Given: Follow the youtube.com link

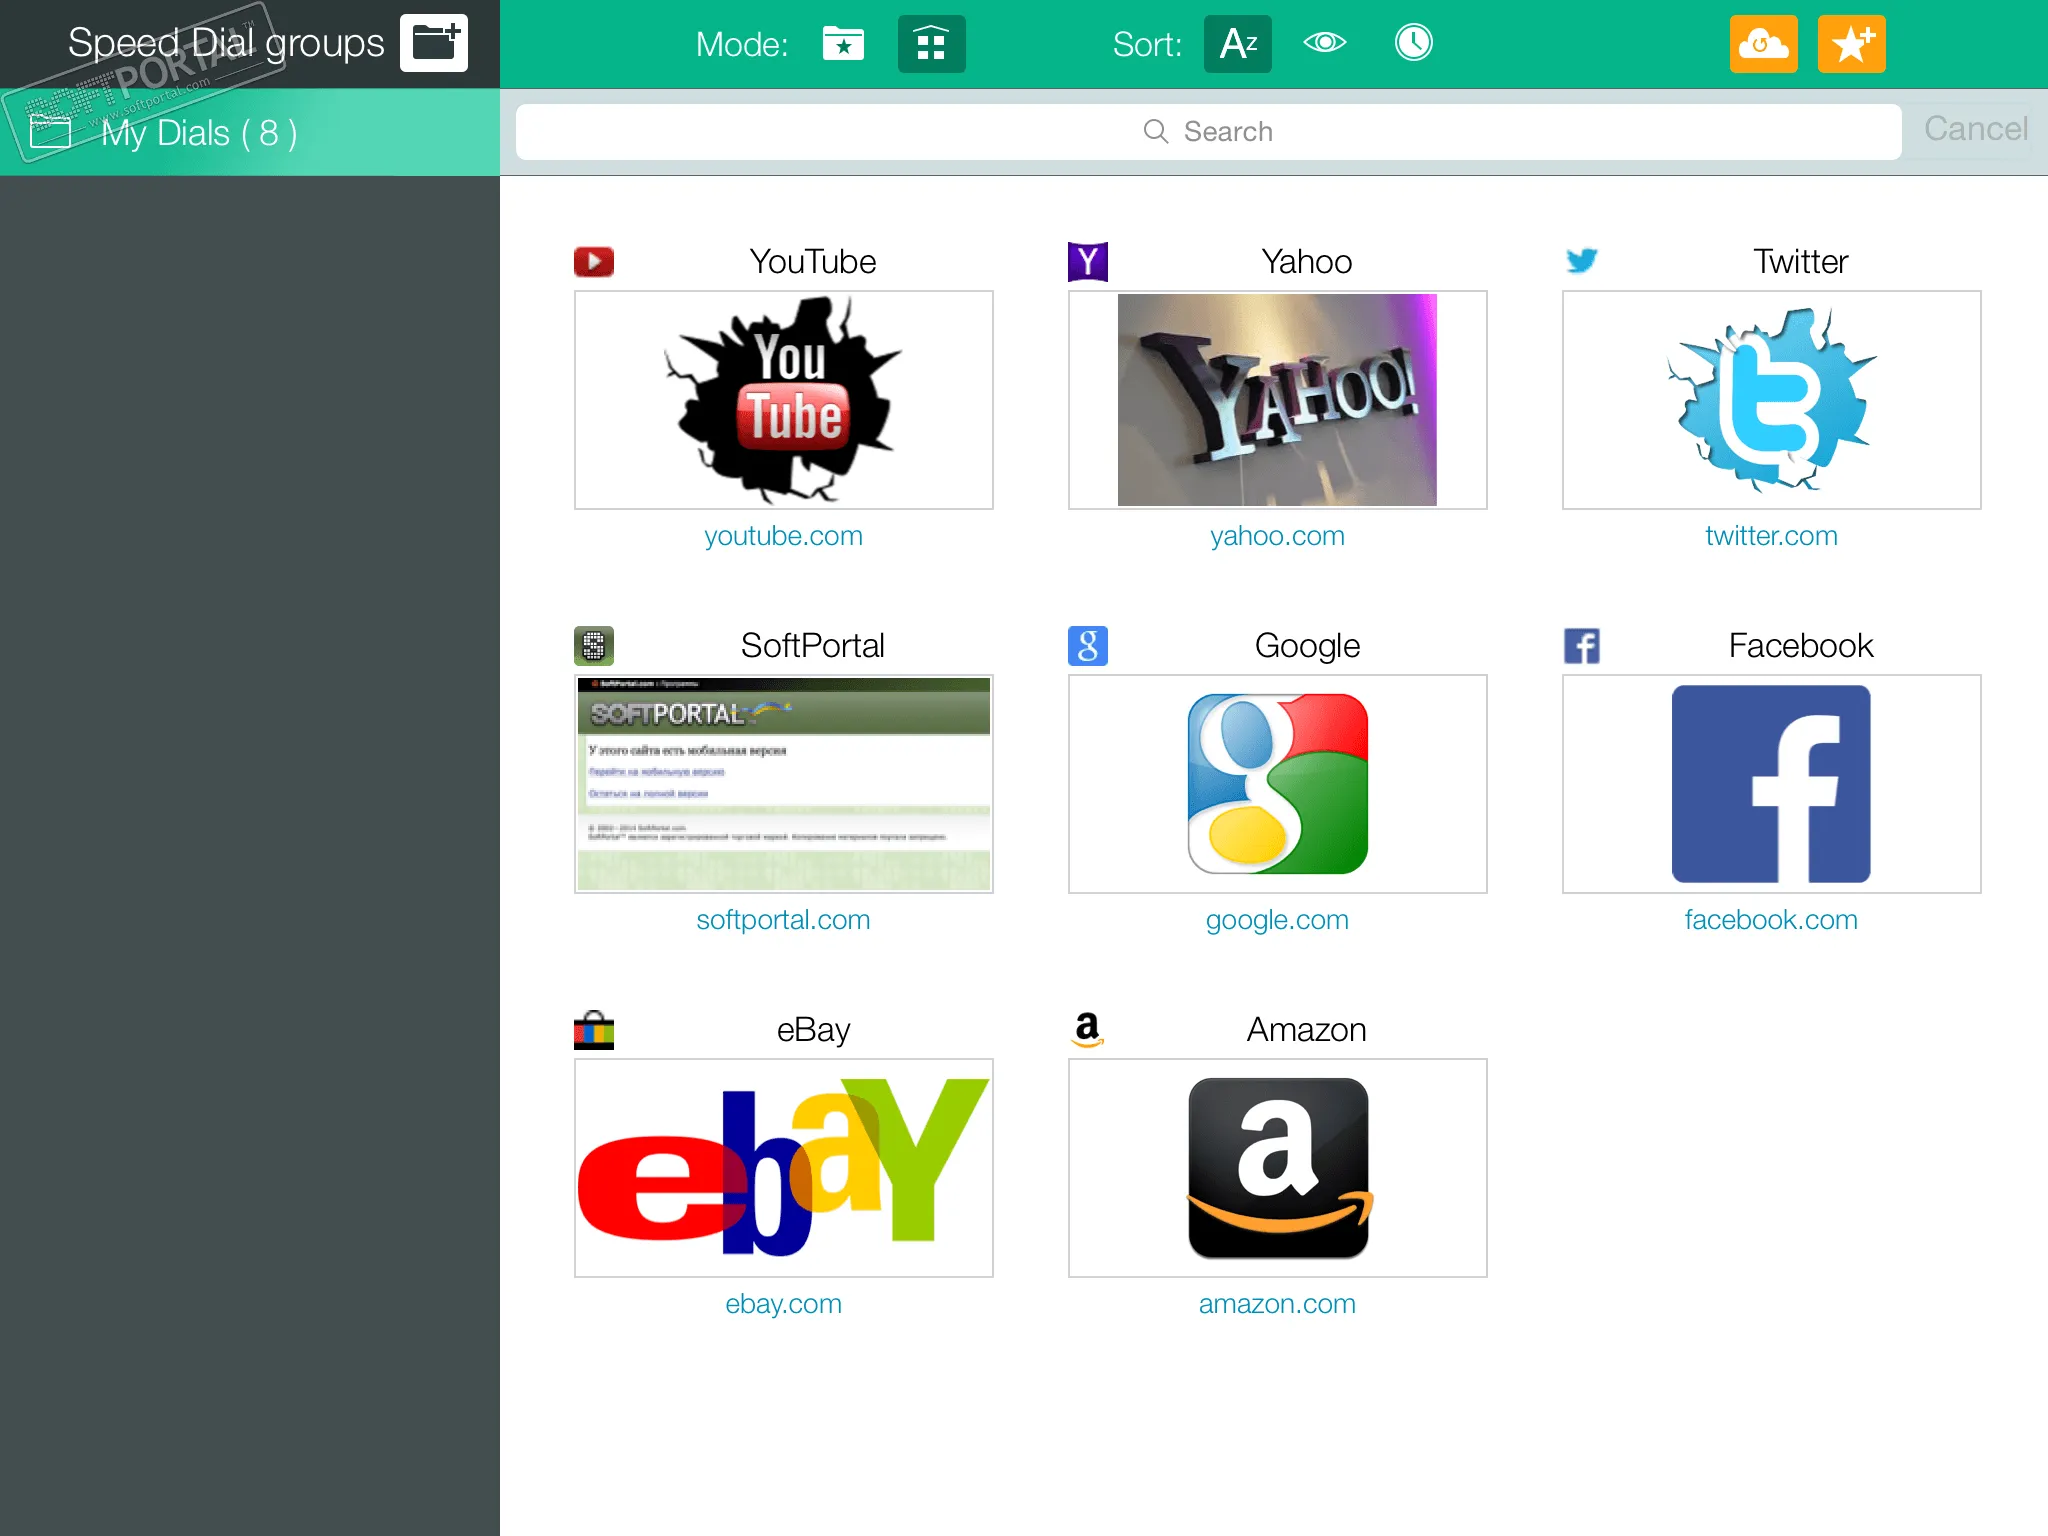Looking at the screenshot, I should 784,536.
